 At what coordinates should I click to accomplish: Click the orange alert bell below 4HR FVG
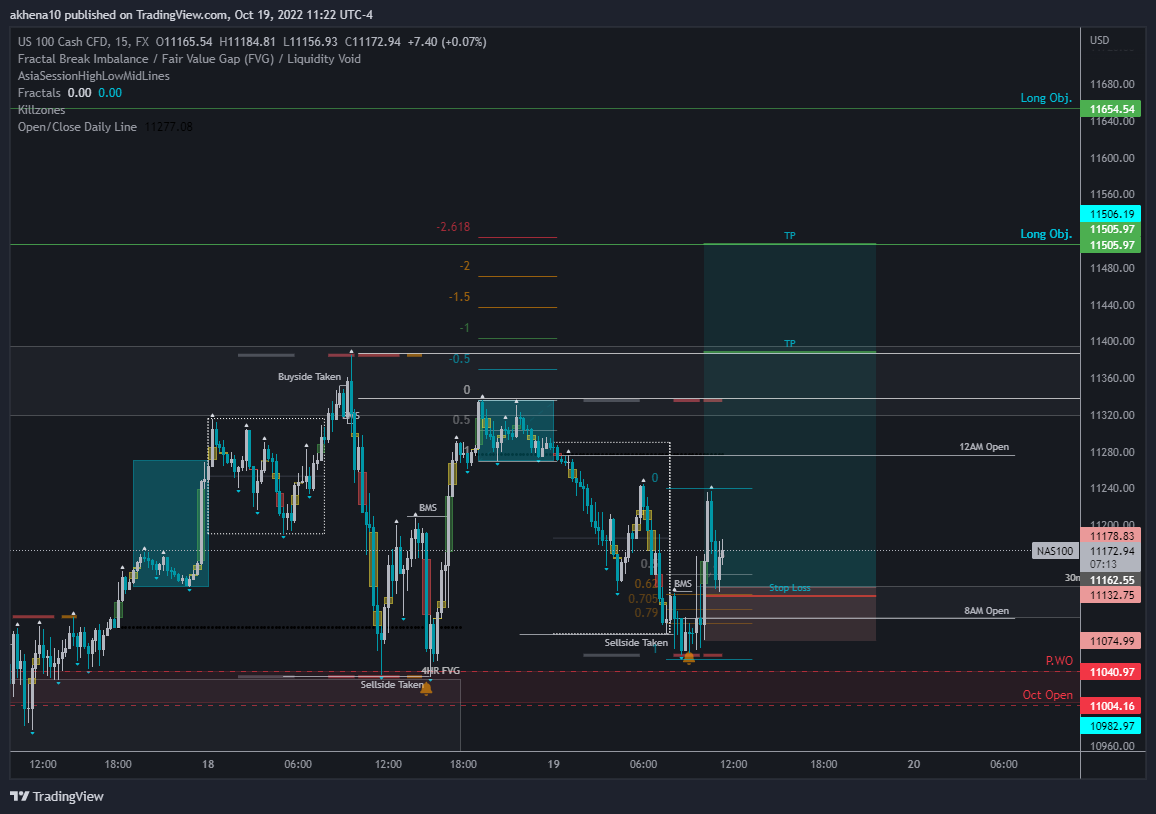[426, 688]
